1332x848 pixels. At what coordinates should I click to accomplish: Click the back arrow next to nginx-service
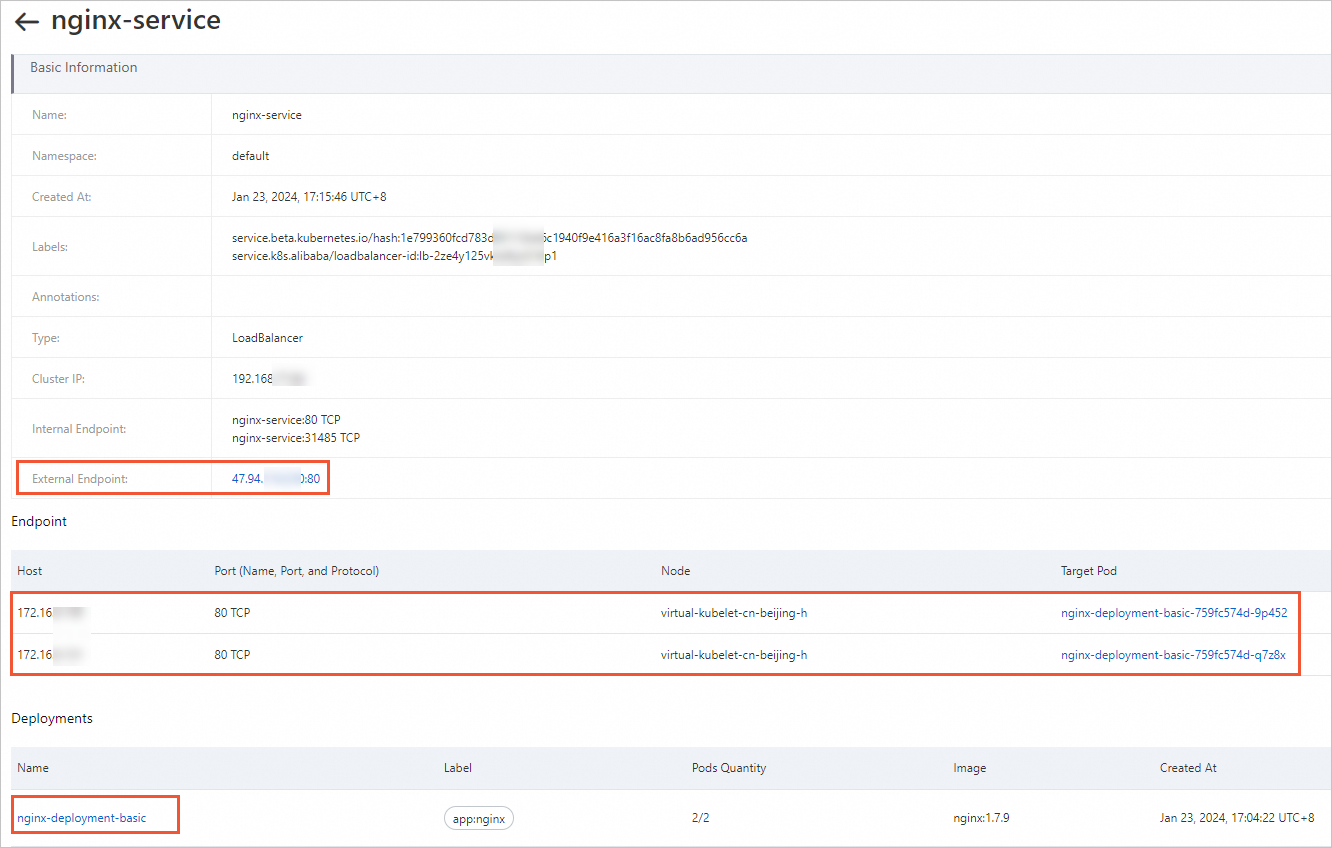[x=27, y=22]
